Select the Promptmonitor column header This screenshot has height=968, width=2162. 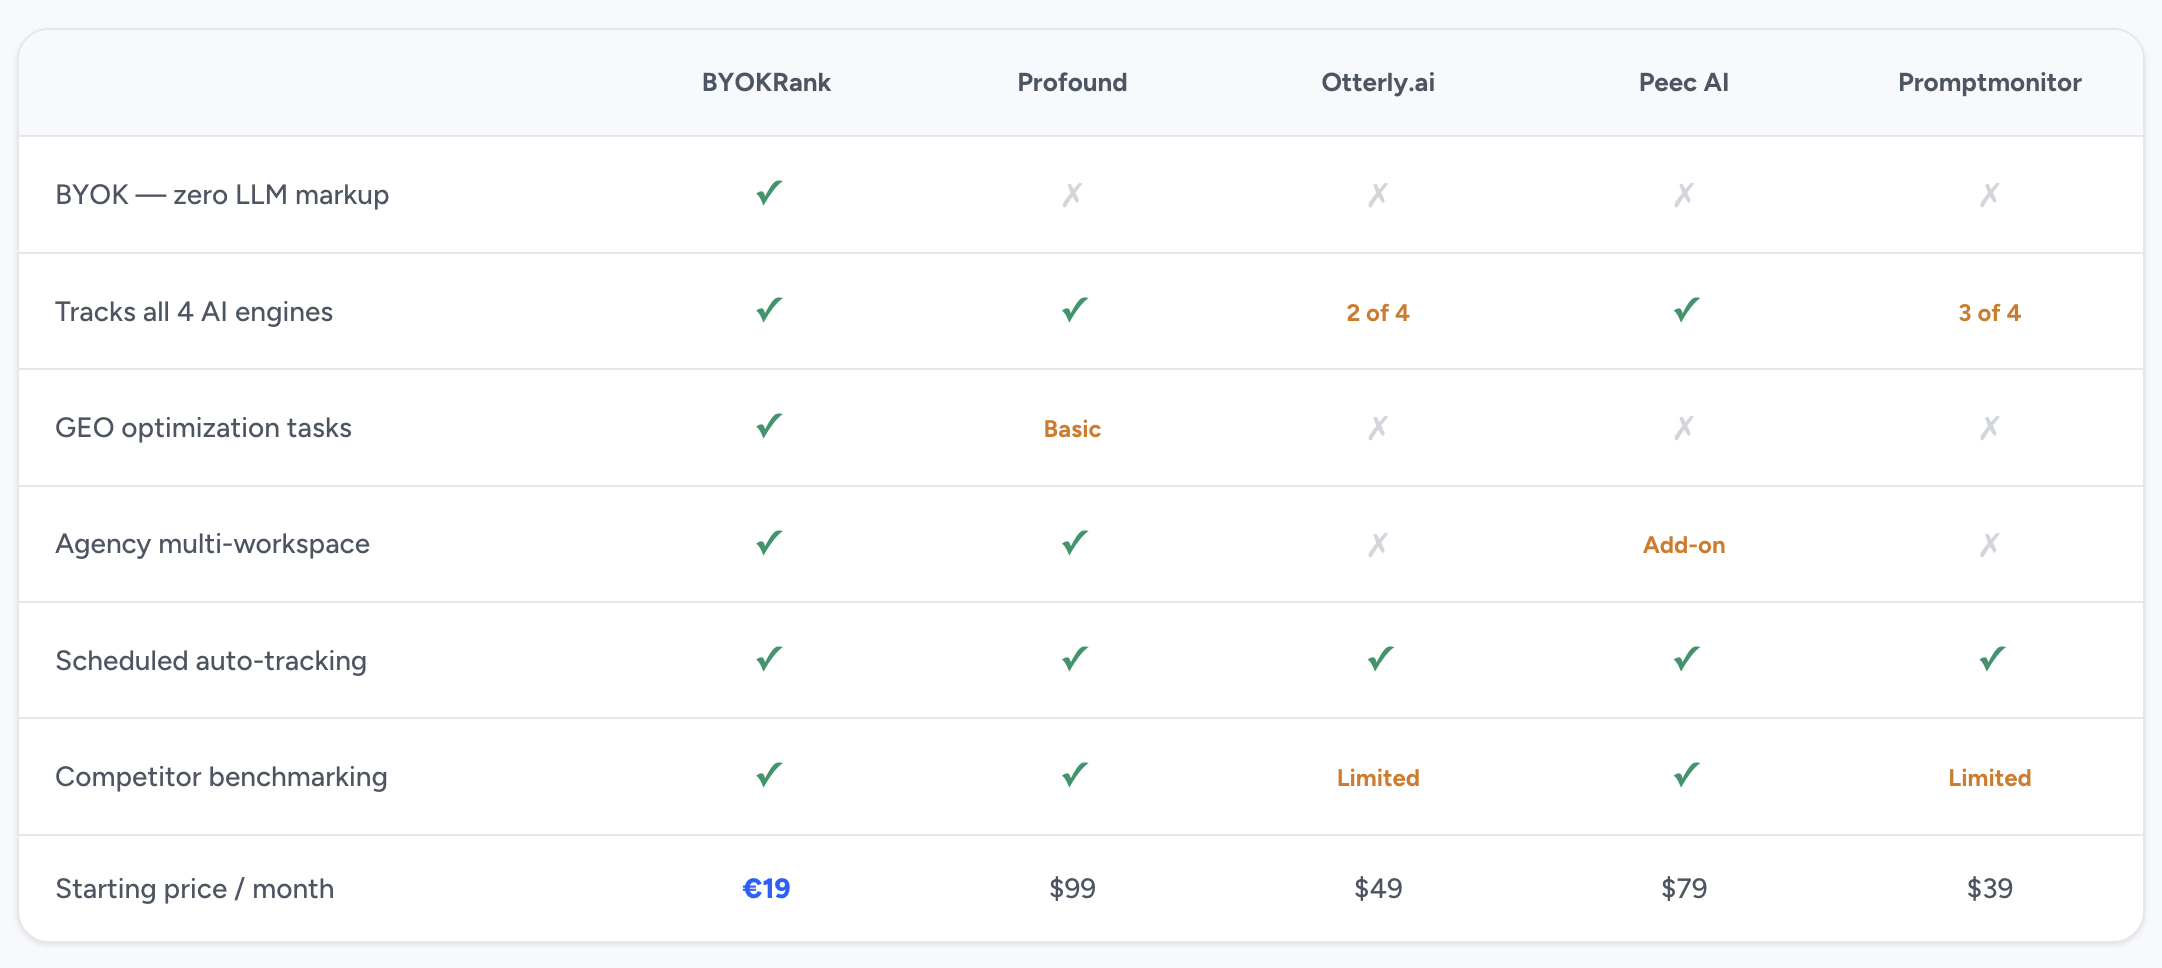[x=1989, y=82]
